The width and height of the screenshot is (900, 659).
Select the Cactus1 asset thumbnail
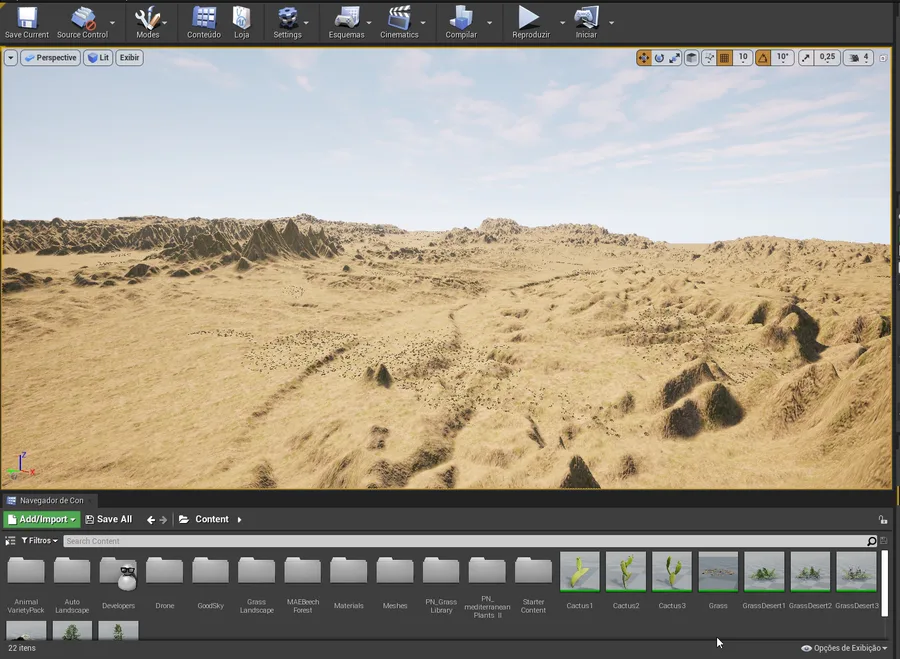point(580,572)
